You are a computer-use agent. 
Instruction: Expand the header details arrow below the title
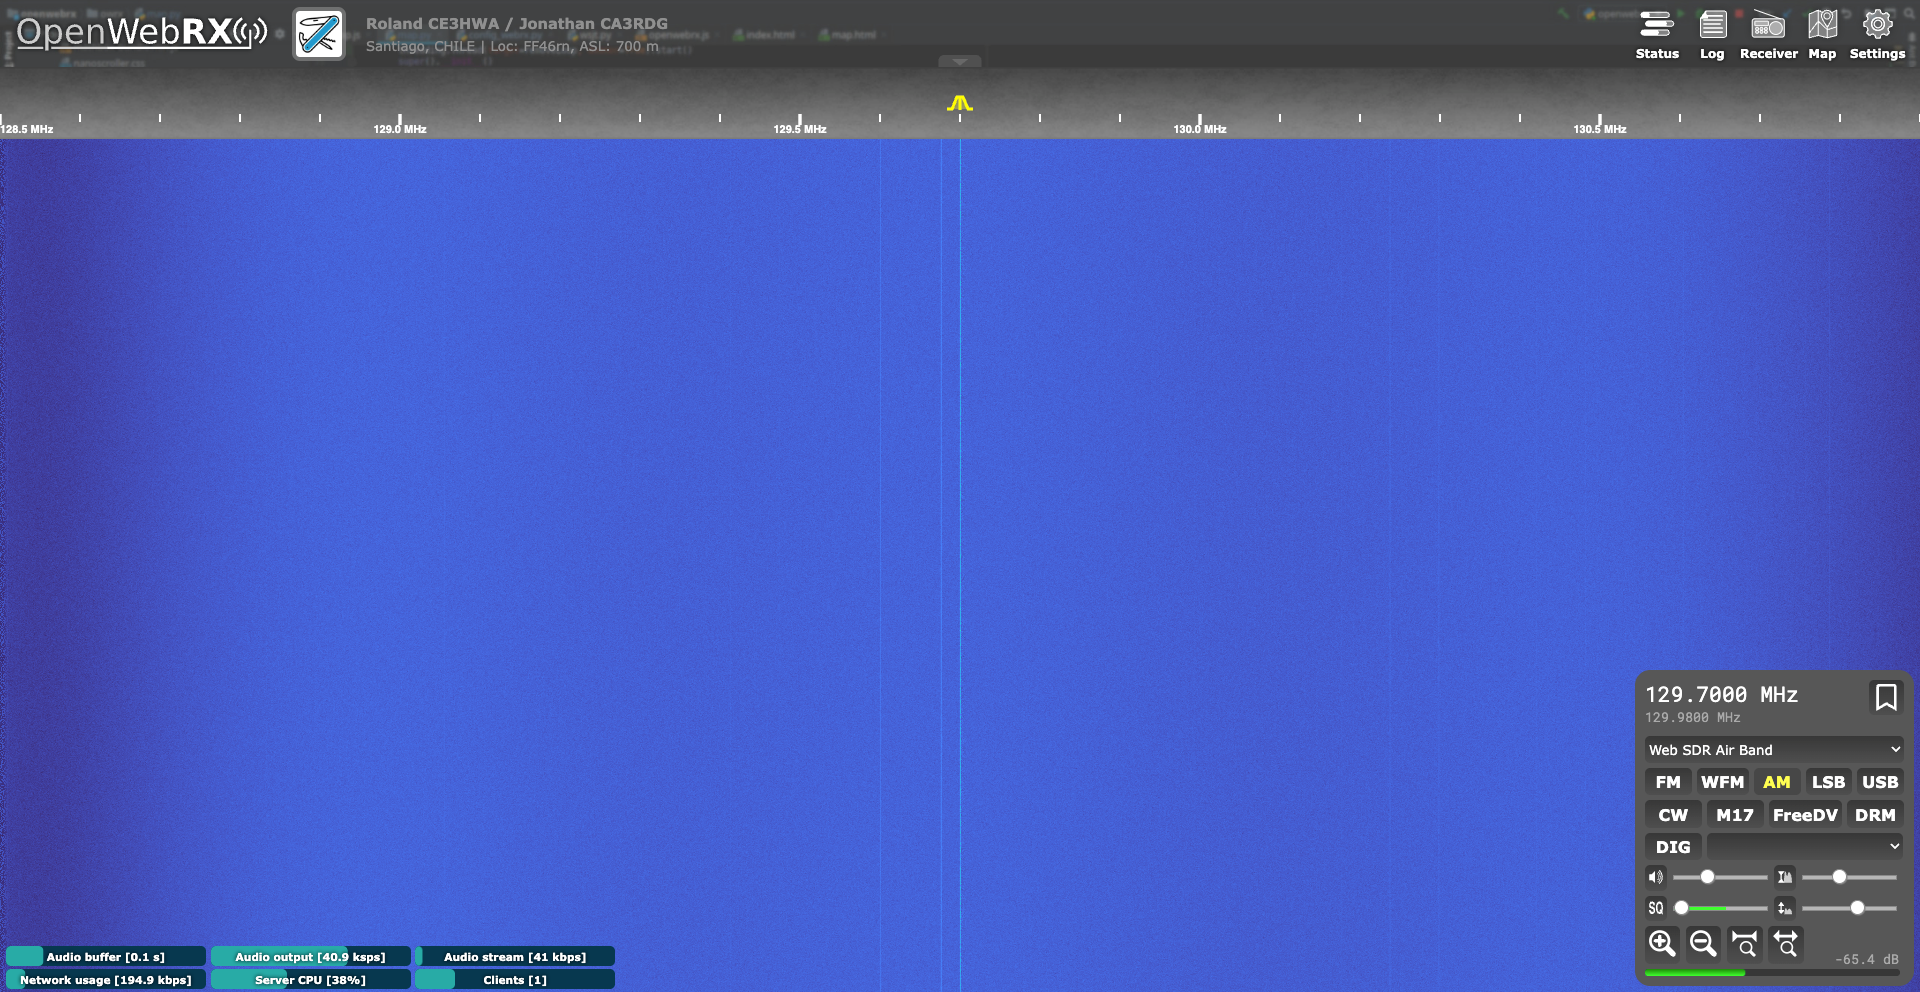pos(959,62)
